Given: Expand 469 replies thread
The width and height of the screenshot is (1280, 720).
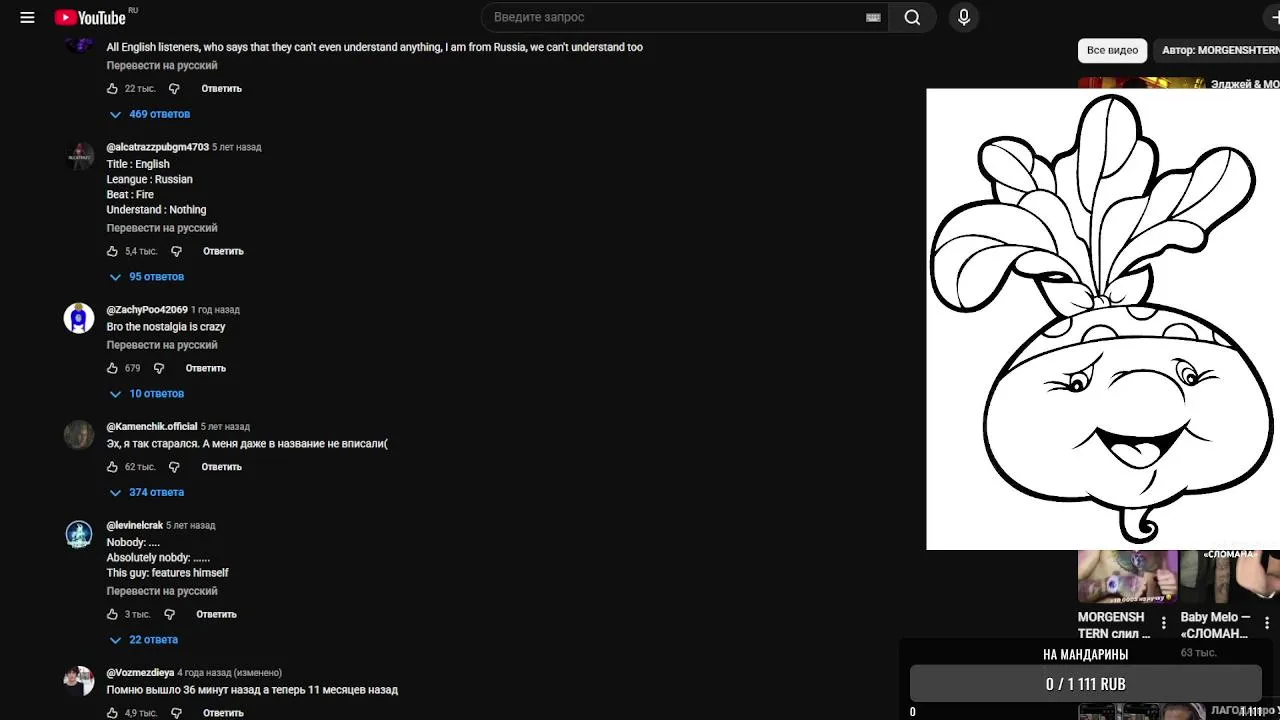Looking at the screenshot, I should (150, 114).
